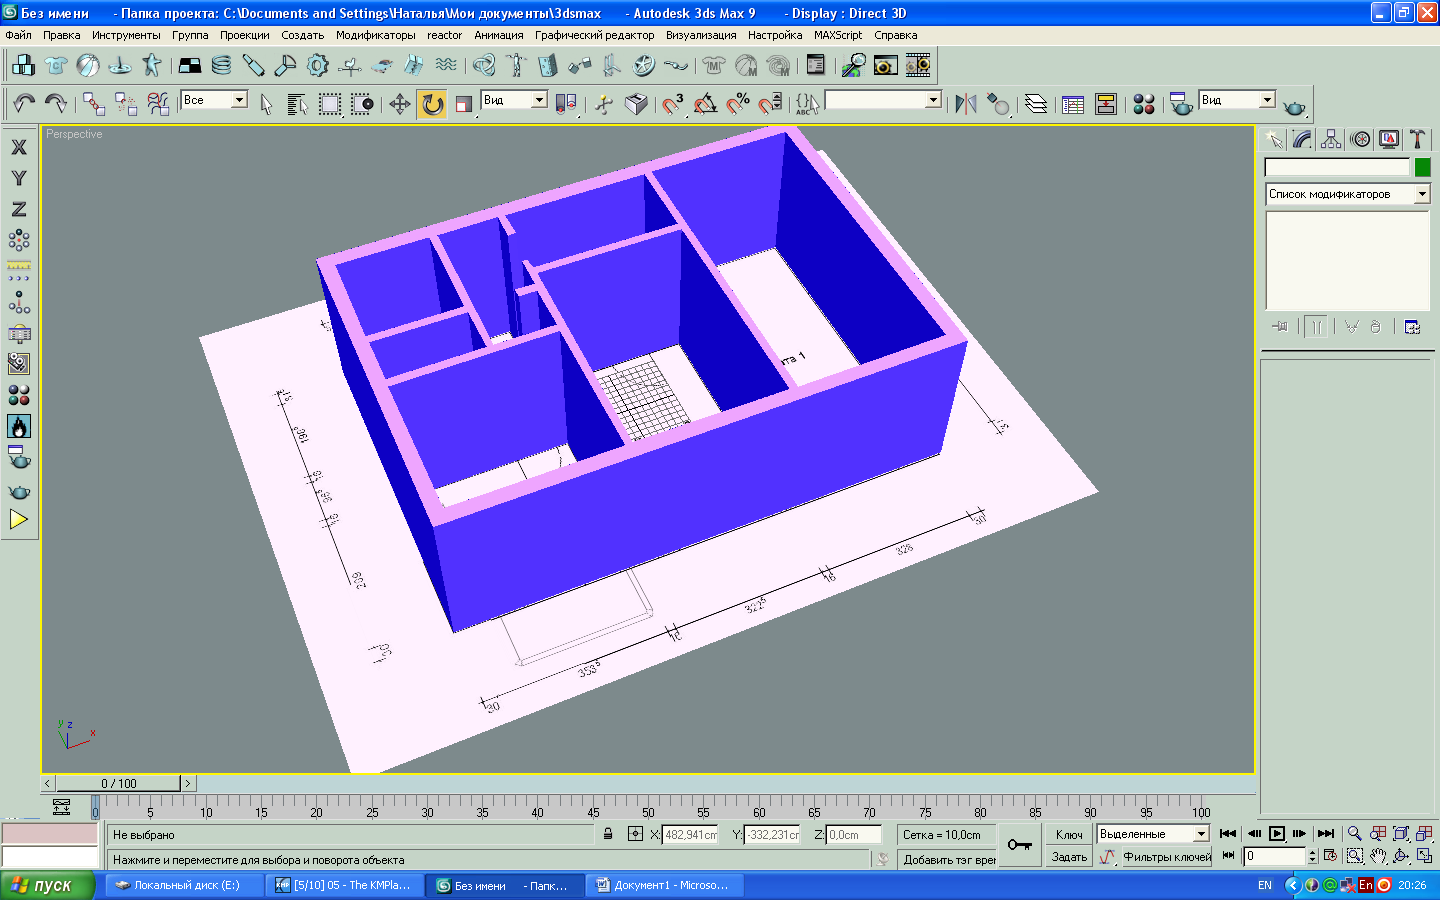Click the Redo arrow icon
The width and height of the screenshot is (1440, 900).
click(x=56, y=103)
